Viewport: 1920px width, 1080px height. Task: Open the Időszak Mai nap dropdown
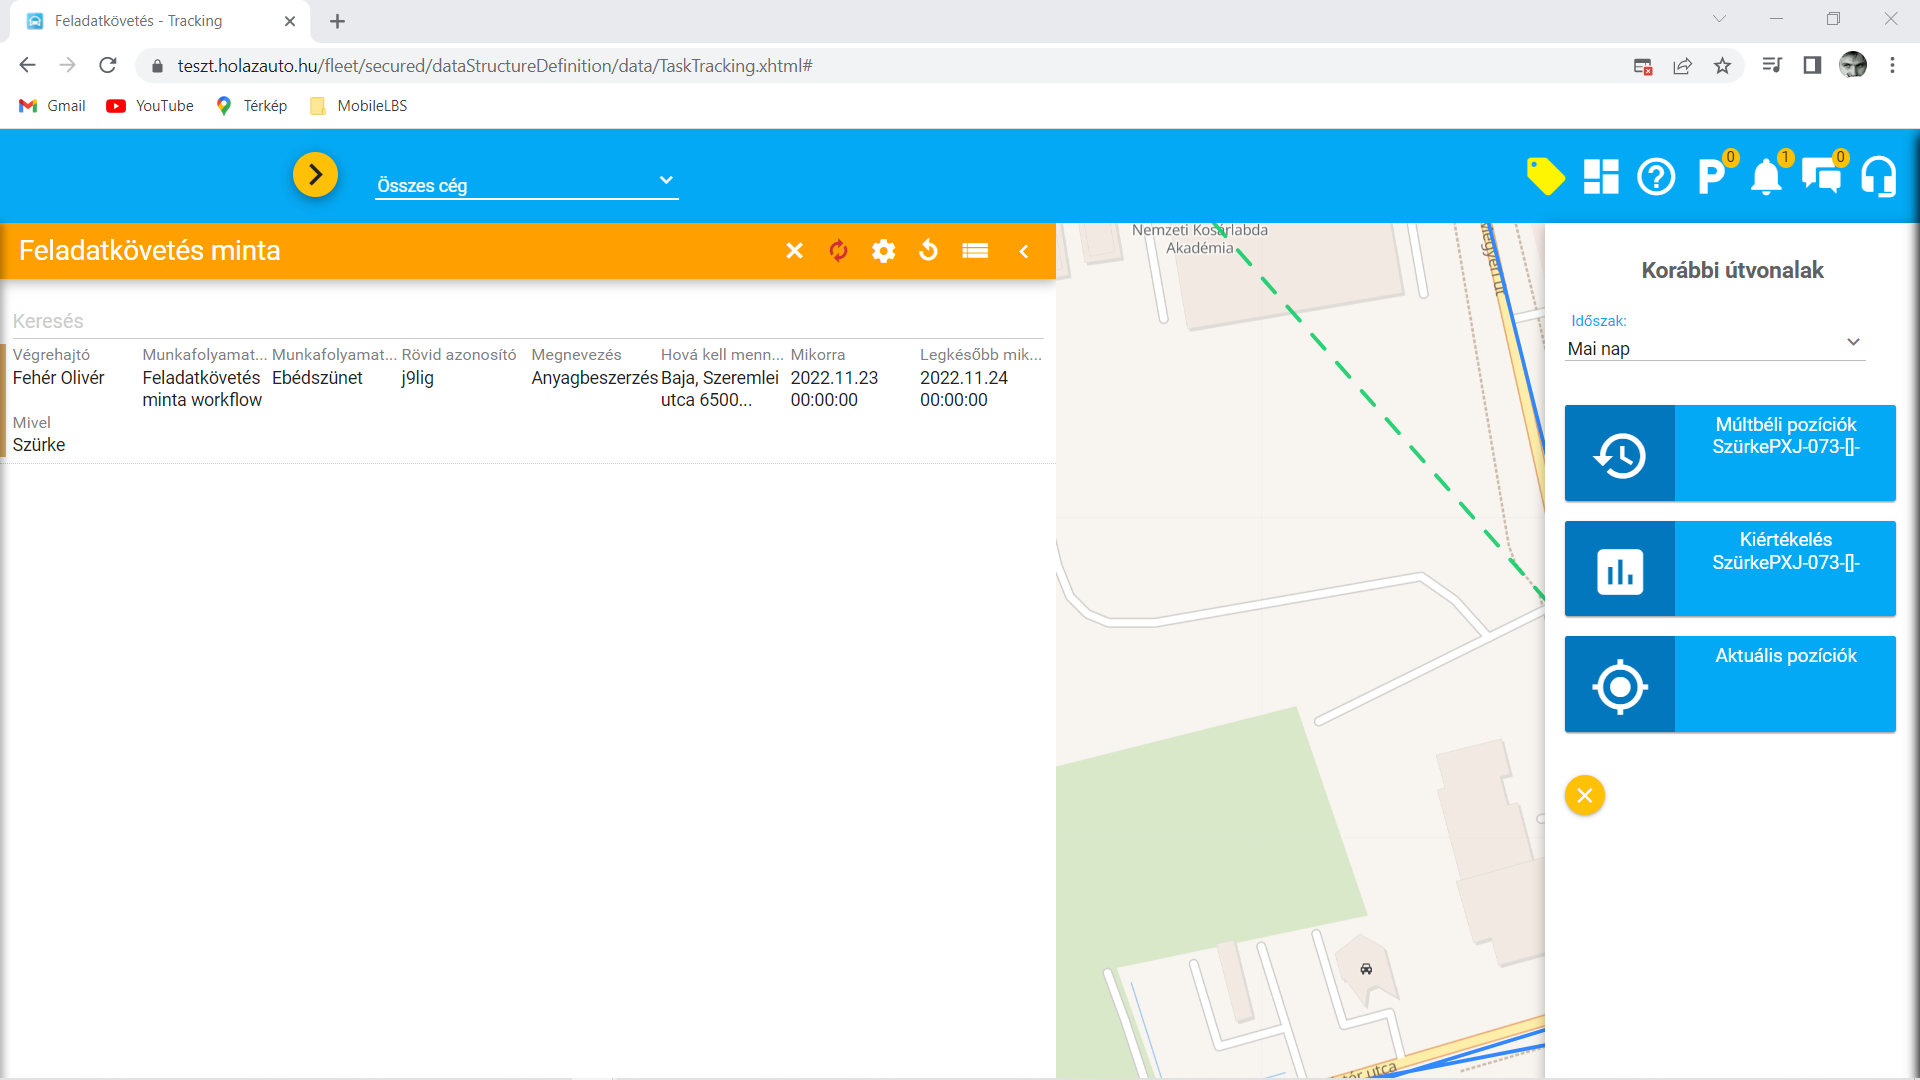[x=1714, y=348]
